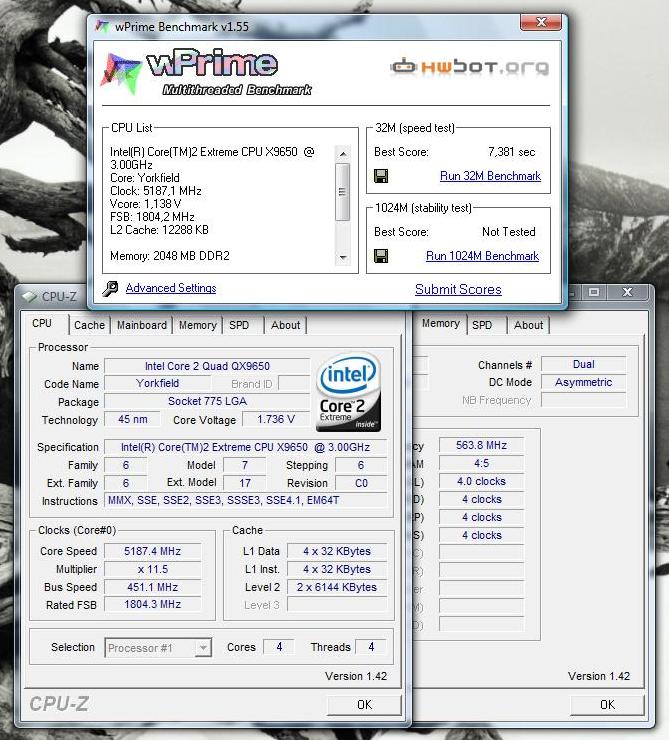Click the Revision value C0
This screenshot has height=740, width=669.
pyautogui.click(x=361, y=483)
